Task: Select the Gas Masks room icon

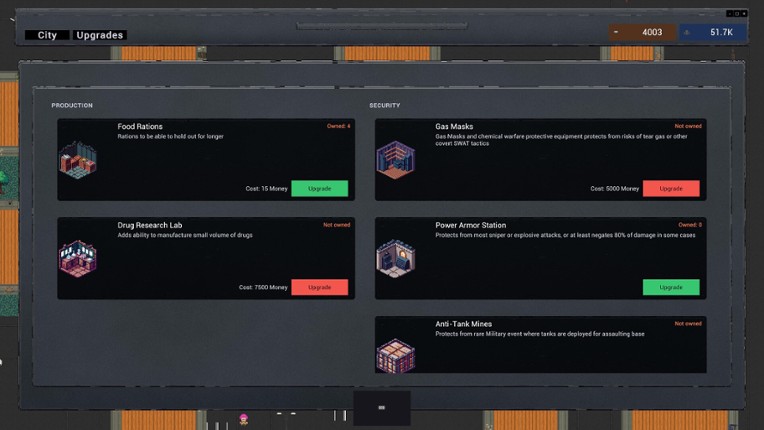Action: point(395,159)
